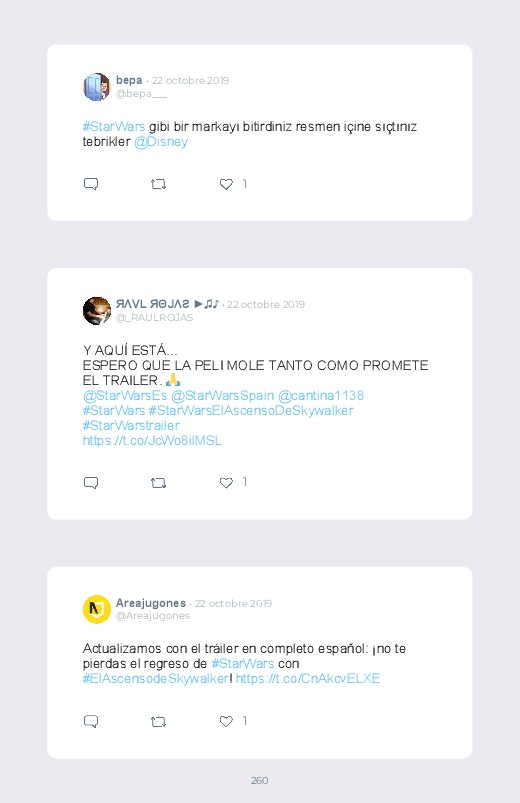Retweet the Areajugones tweet
520x803 pixels.
158,722
